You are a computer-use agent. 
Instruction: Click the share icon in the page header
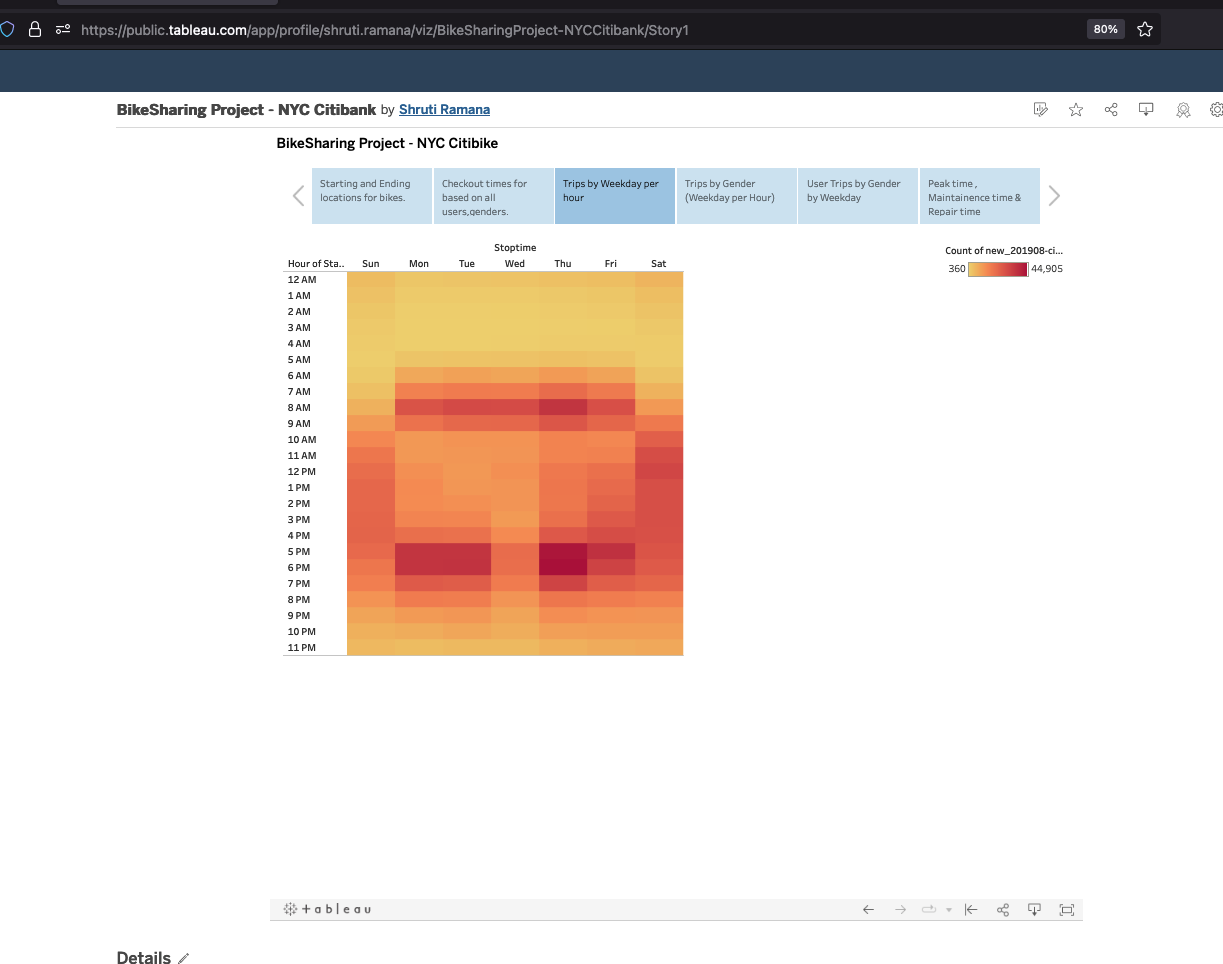click(1111, 110)
